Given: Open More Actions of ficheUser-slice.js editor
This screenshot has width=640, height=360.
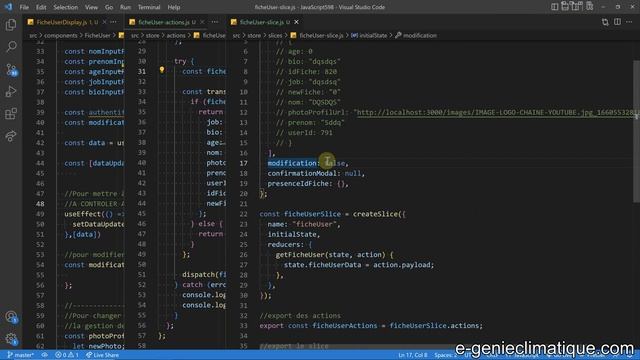Looking at the screenshot, I should pos(629,22).
